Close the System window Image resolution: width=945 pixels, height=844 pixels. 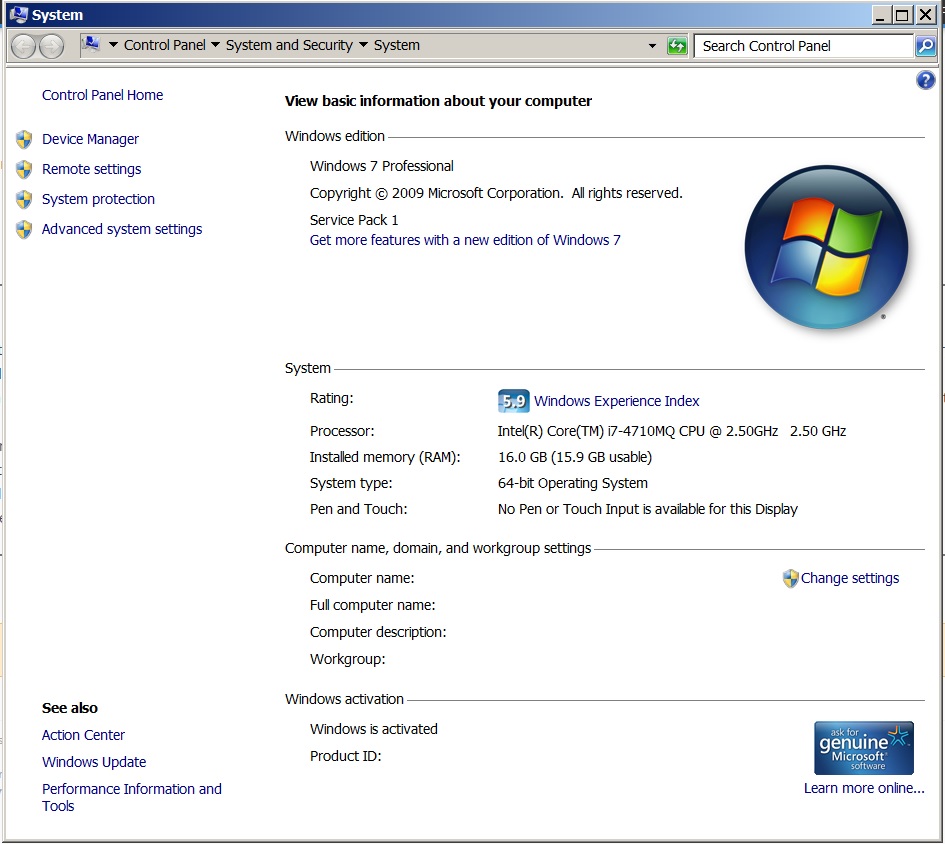pyautogui.click(x=925, y=14)
